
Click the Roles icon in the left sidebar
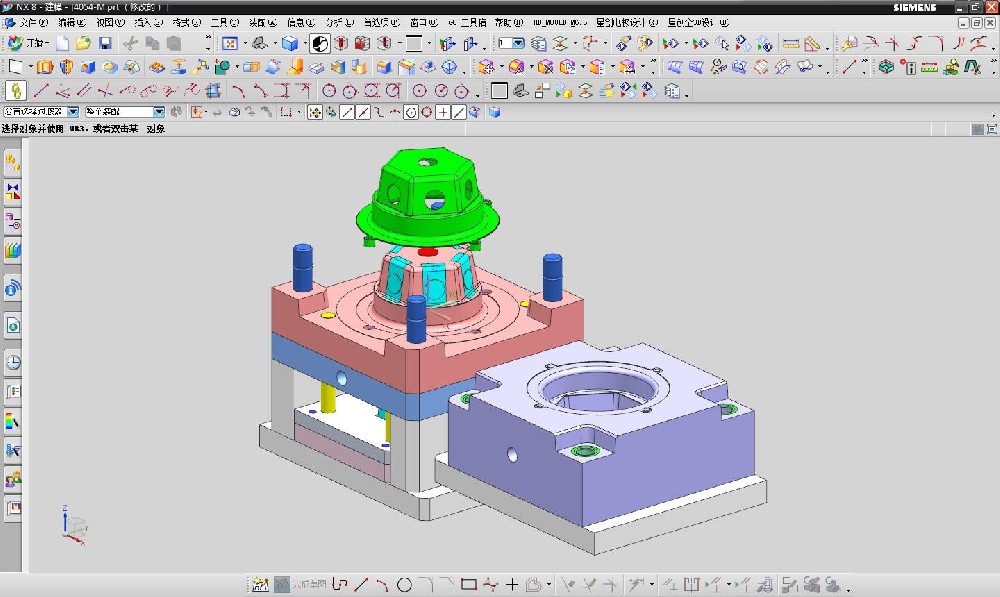(13, 481)
